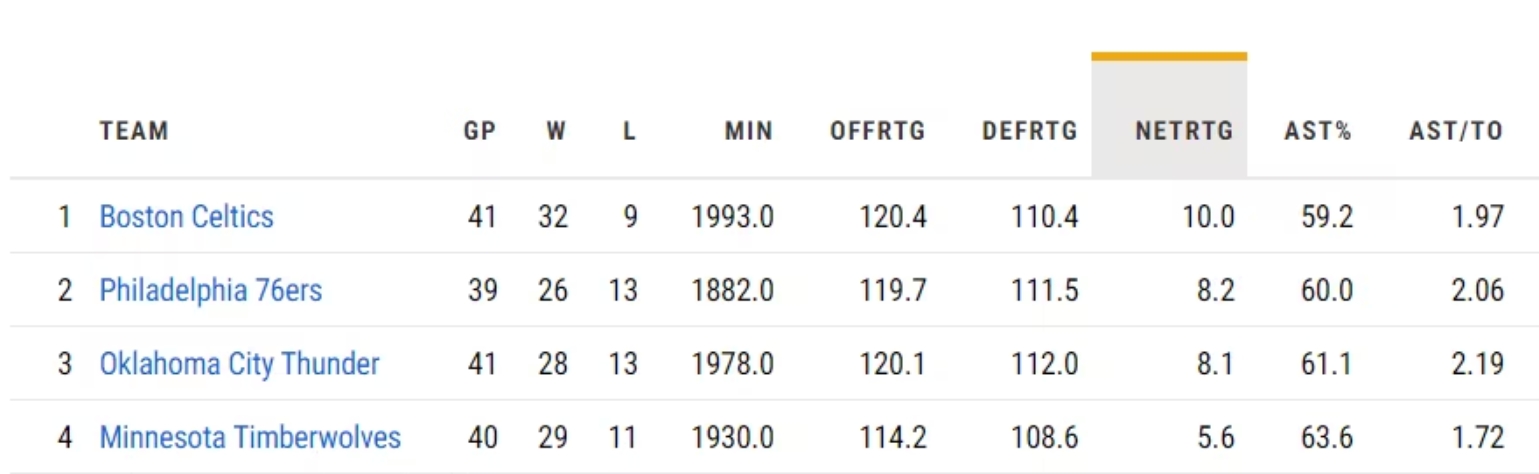The height and width of the screenshot is (474, 1539).
Task: Click the highlighted NETRTG column header
Action: [1184, 131]
